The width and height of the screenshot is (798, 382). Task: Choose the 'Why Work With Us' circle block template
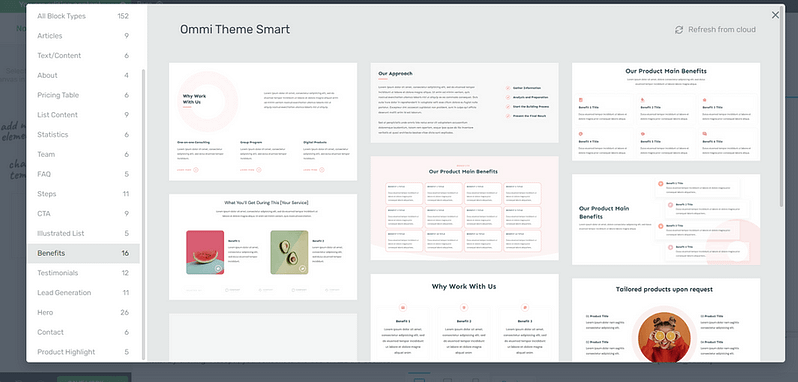[263, 122]
